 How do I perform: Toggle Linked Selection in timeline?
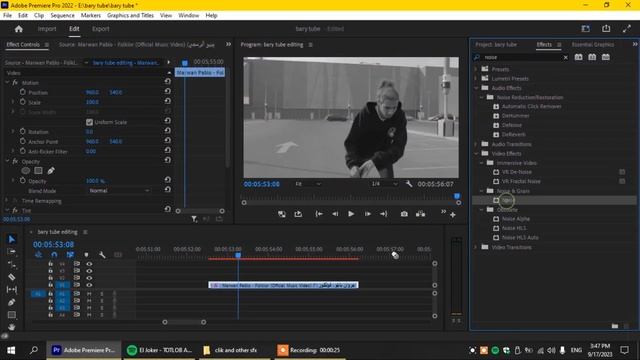pyautogui.click(x=70, y=255)
